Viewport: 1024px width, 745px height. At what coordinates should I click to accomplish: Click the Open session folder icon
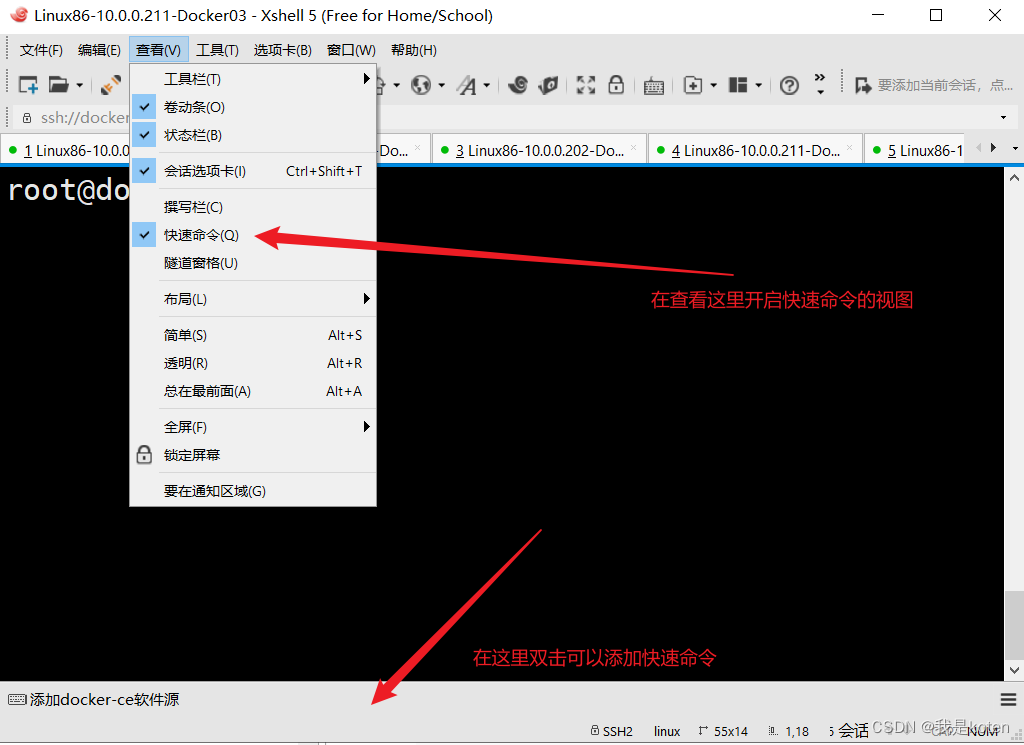pyautogui.click(x=59, y=85)
